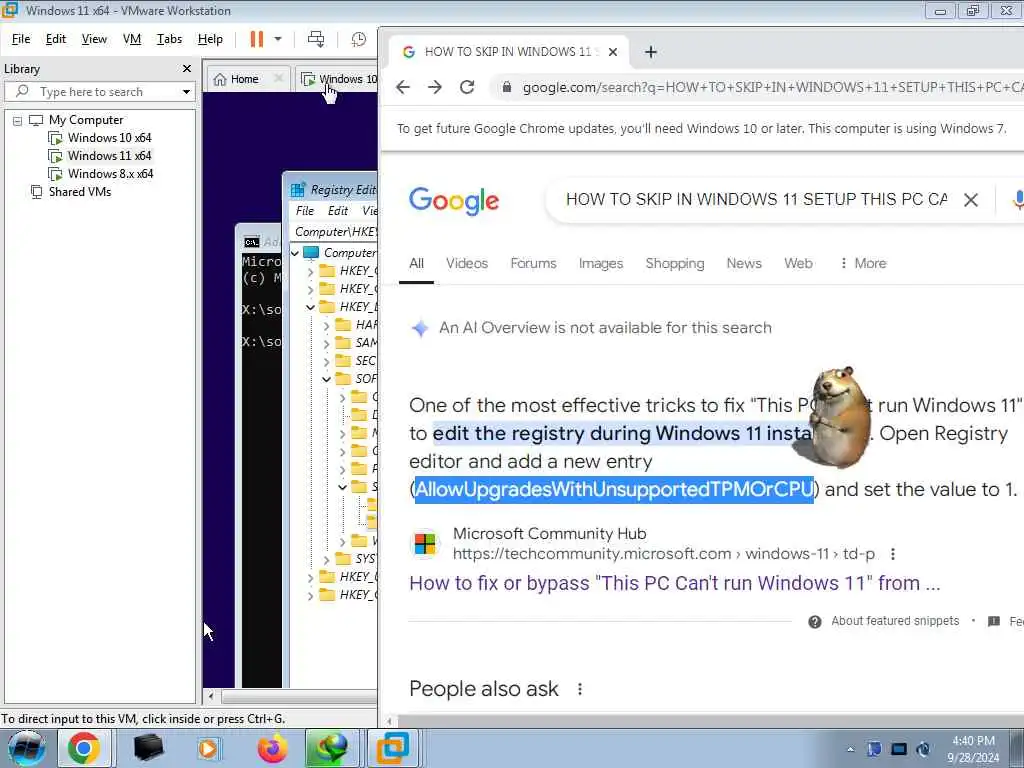The width and height of the screenshot is (1024, 768).
Task: Open the VMware Edit menu
Action: tap(56, 39)
